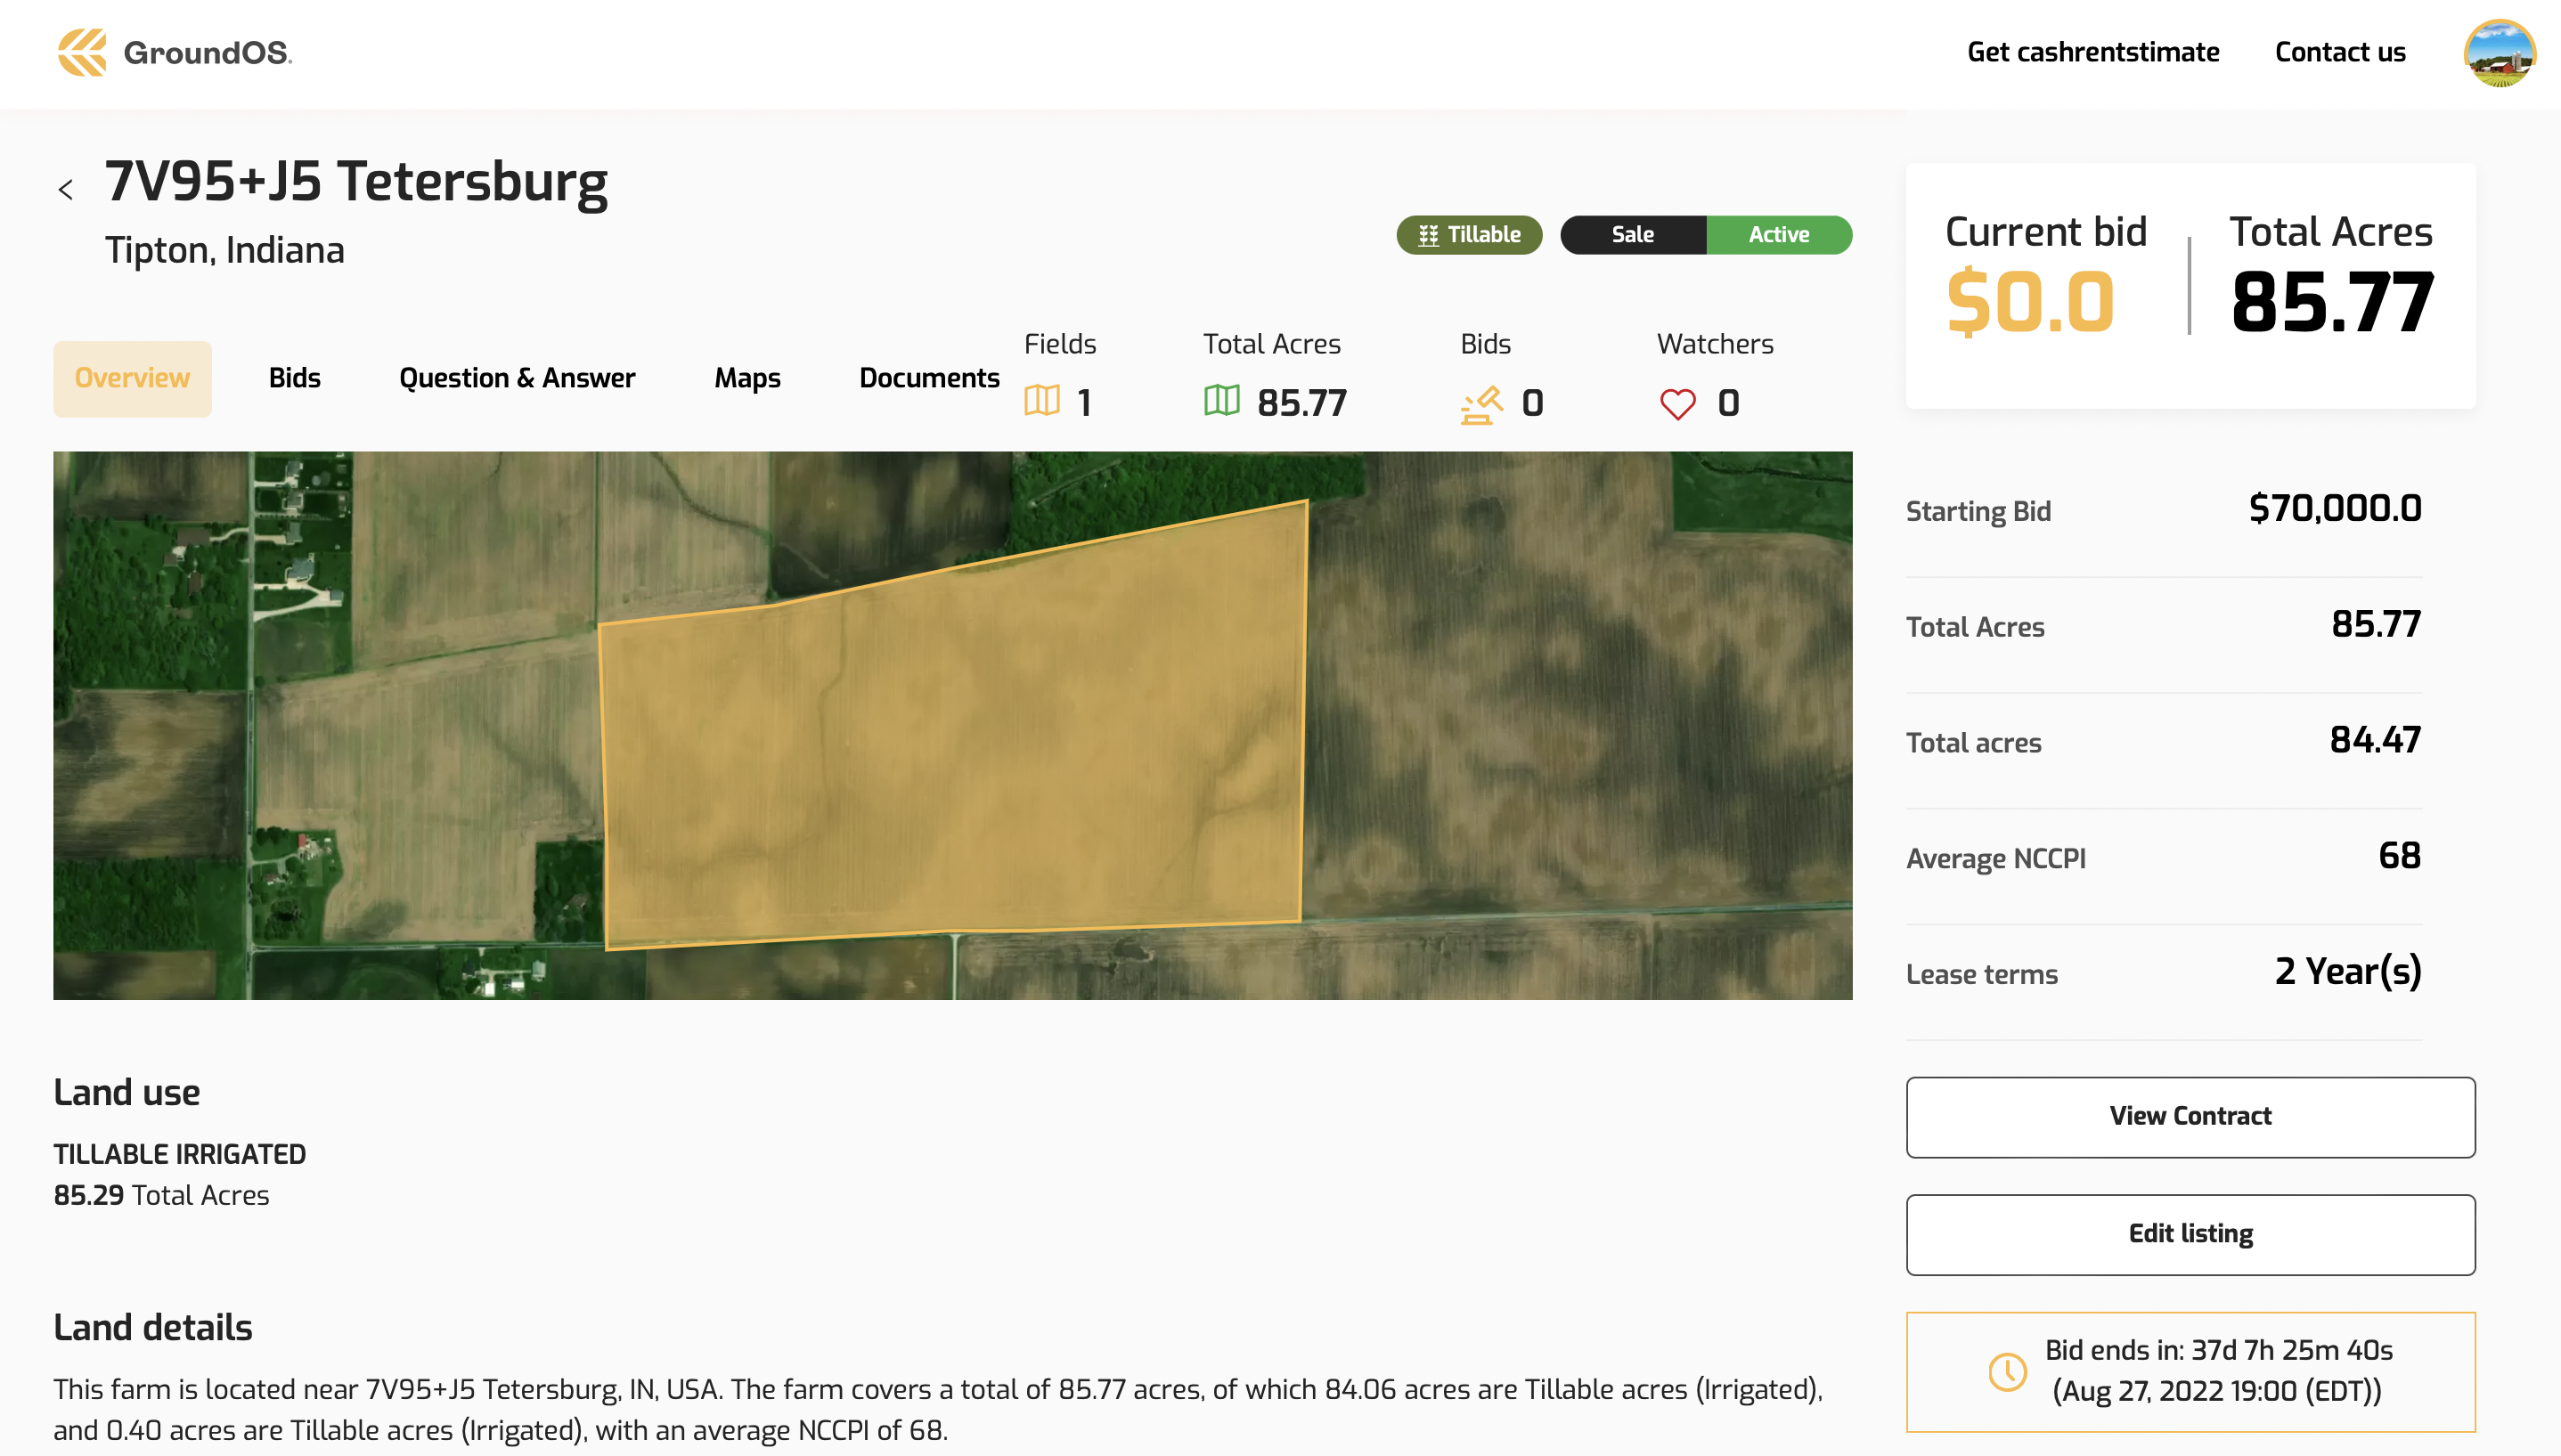Open the user profile avatar
Screen dimensions: 2561x1456
2498,53
